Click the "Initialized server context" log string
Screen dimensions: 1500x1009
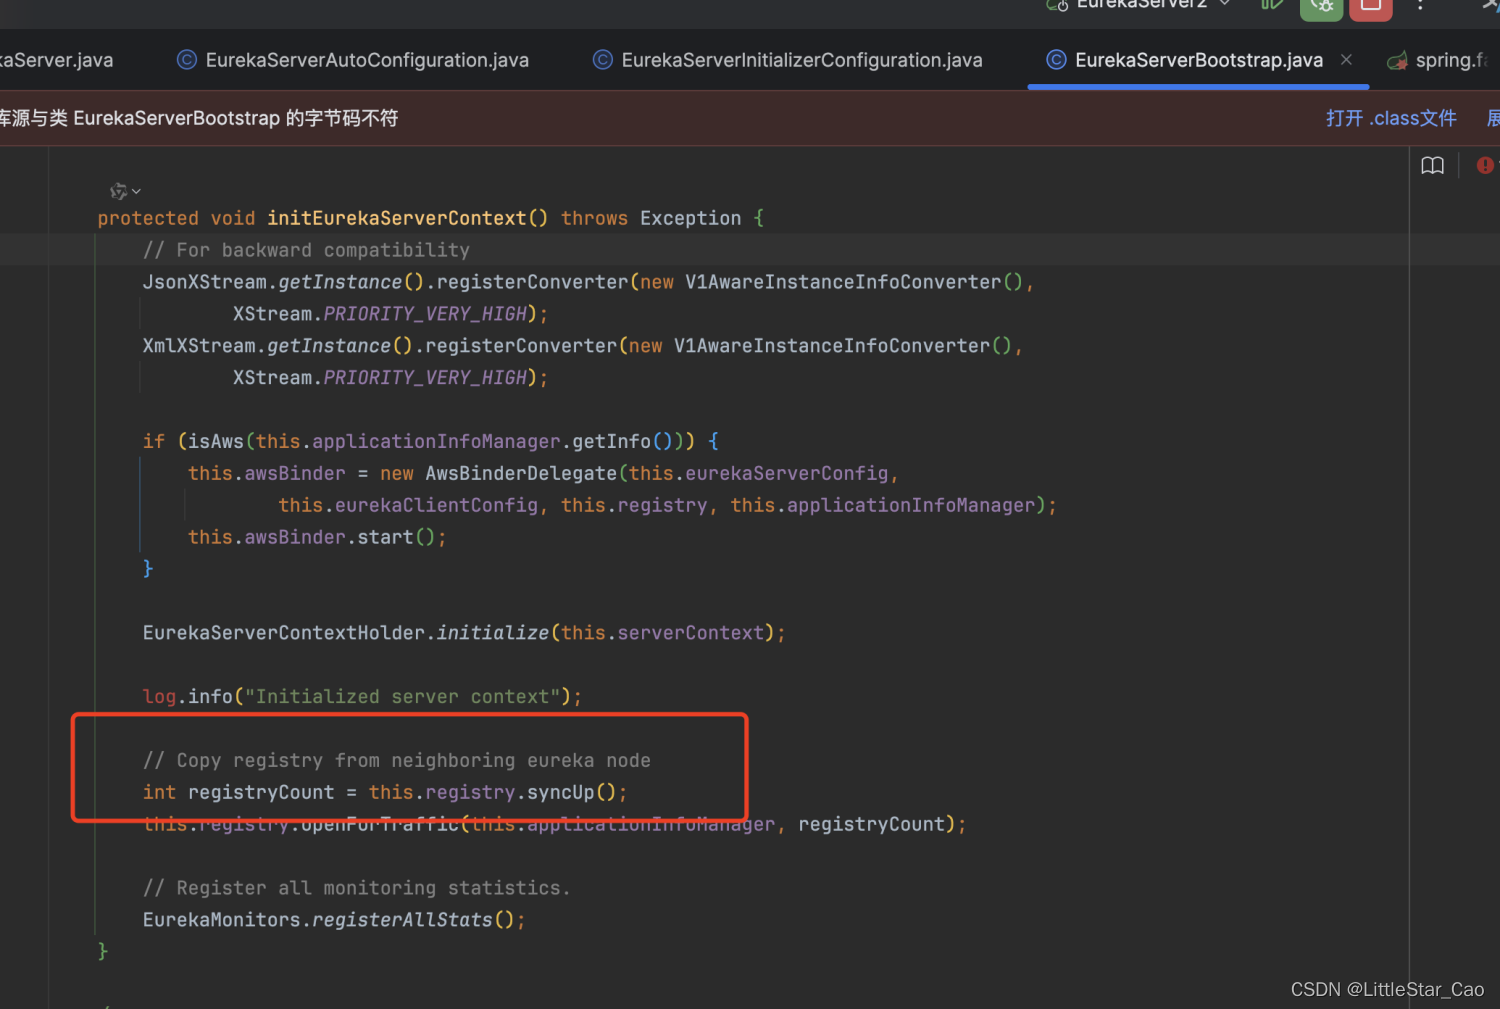[403, 696]
